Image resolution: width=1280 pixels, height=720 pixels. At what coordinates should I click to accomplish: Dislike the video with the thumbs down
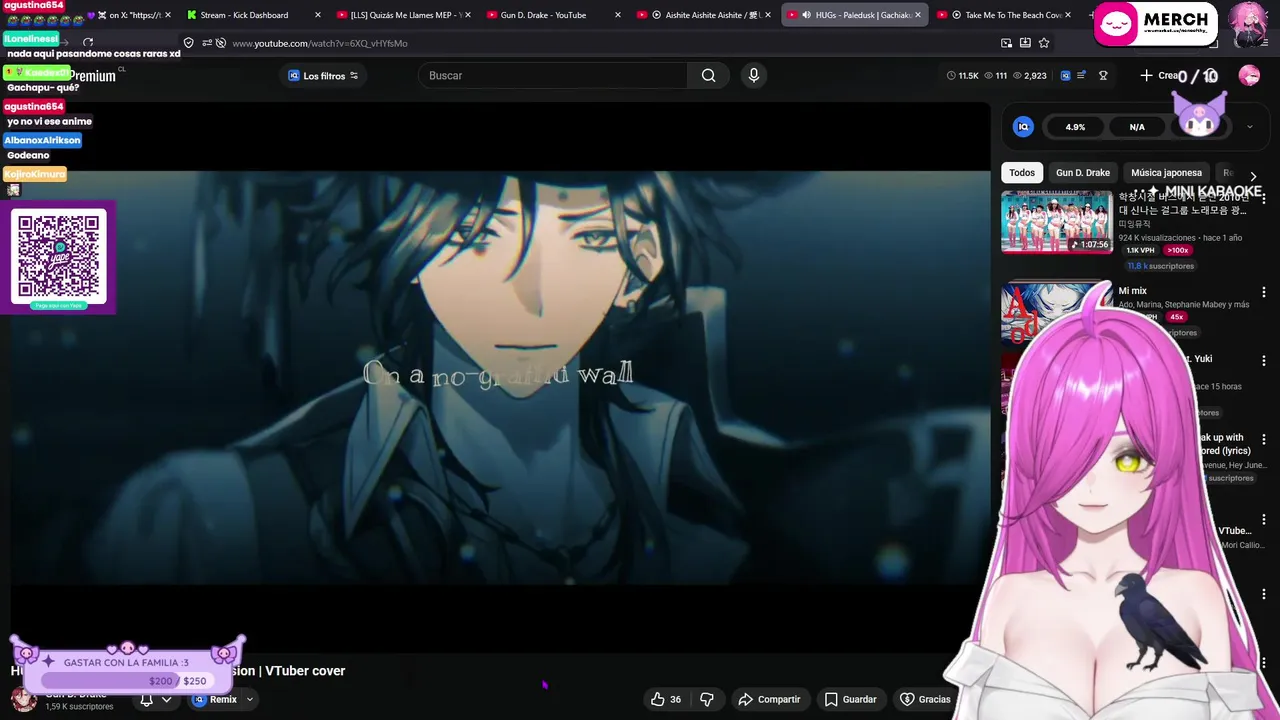(x=707, y=699)
